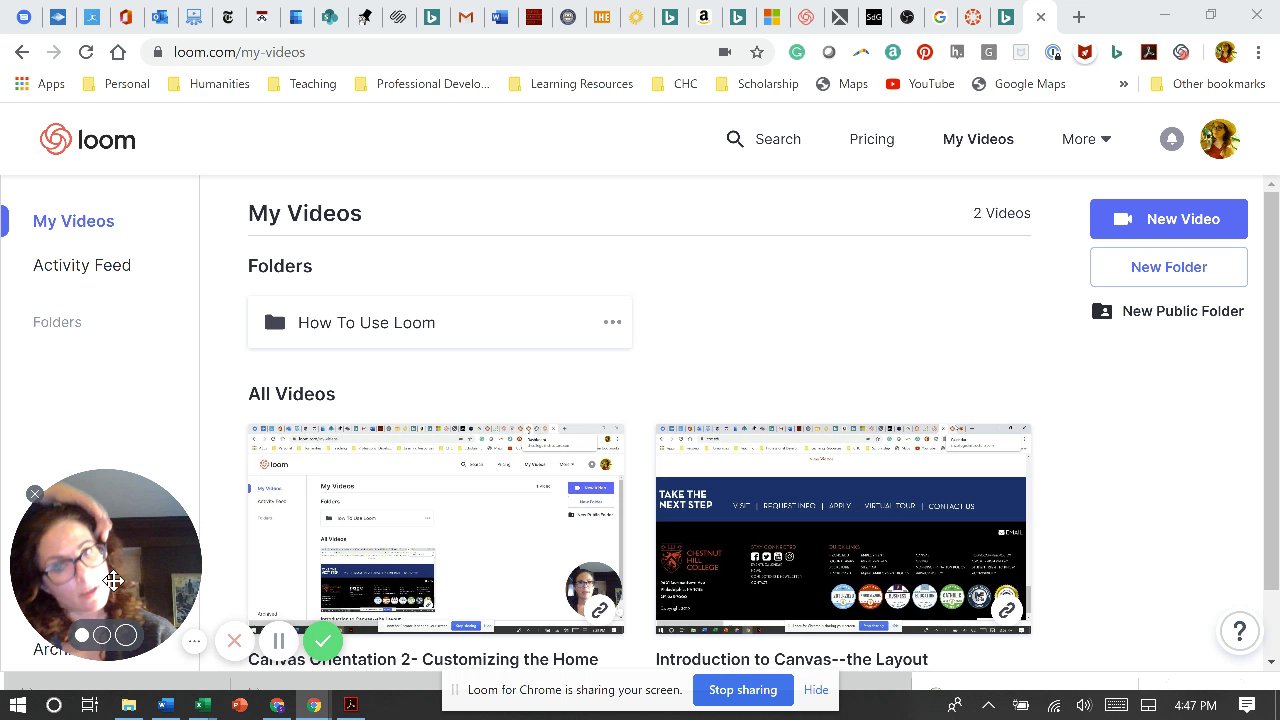This screenshot has width=1280, height=720.
Task: Open the Grammarly extension
Action: [x=796, y=52]
